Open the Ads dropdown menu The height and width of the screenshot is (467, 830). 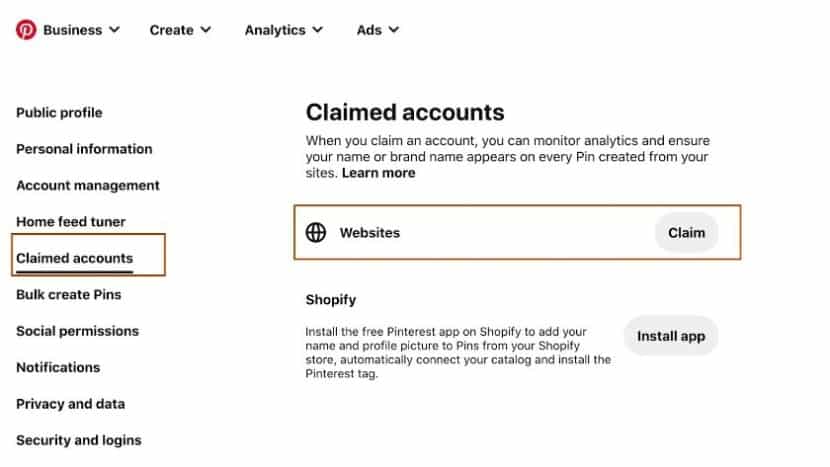377,30
